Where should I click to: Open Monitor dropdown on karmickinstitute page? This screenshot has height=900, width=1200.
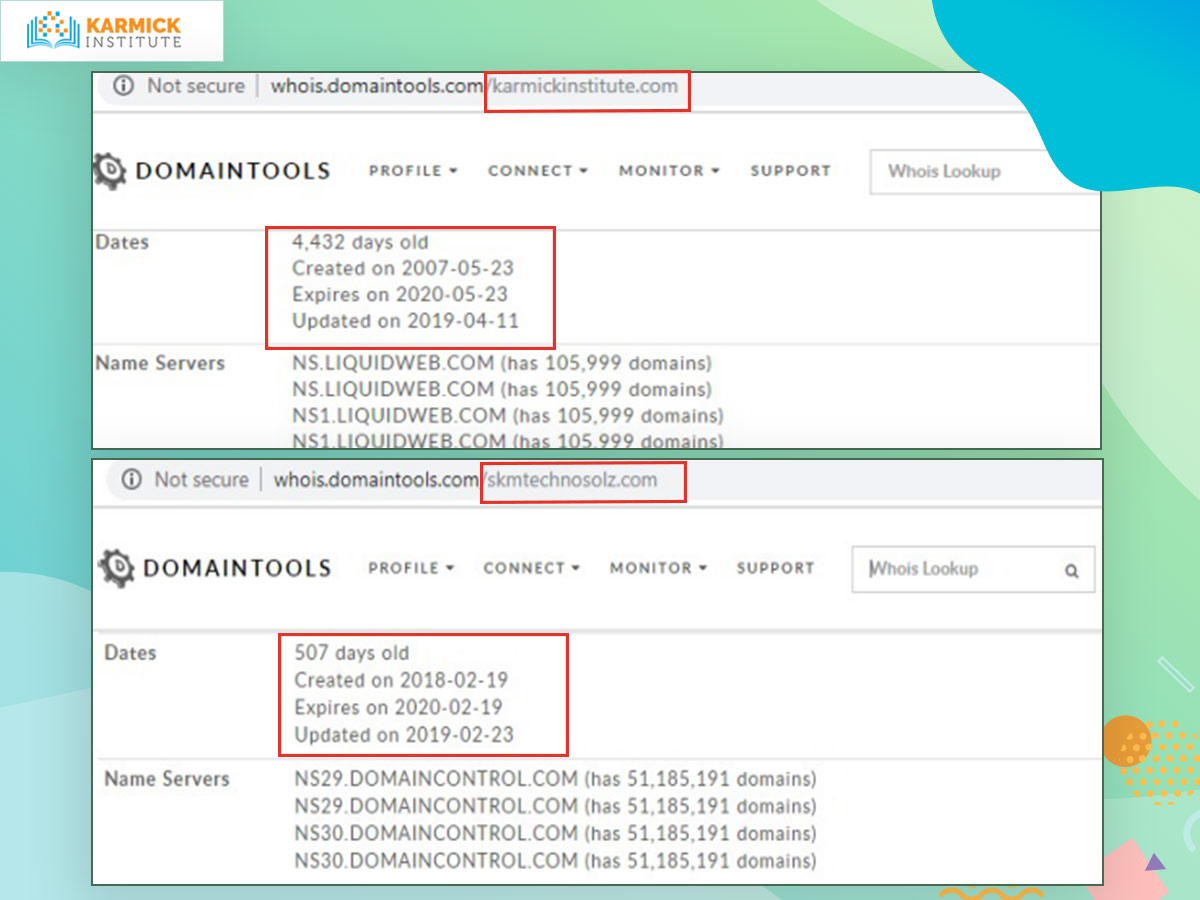coord(668,171)
